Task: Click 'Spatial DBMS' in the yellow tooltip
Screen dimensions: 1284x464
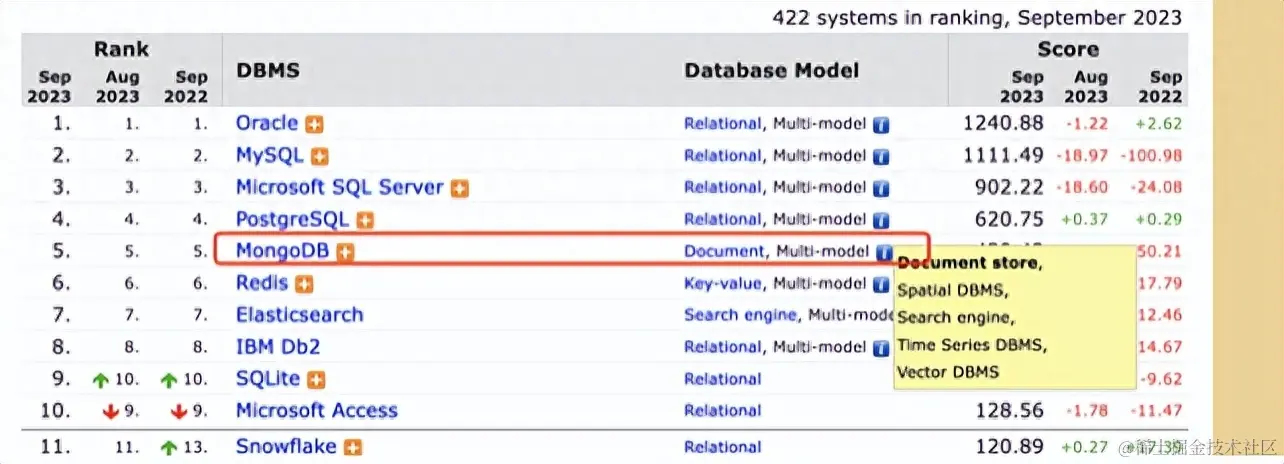Action: point(953,291)
